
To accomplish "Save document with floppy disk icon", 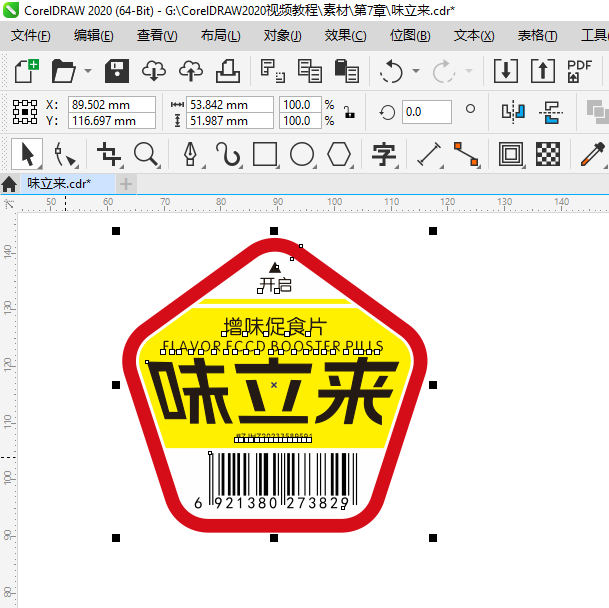I will (x=117, y=71).
